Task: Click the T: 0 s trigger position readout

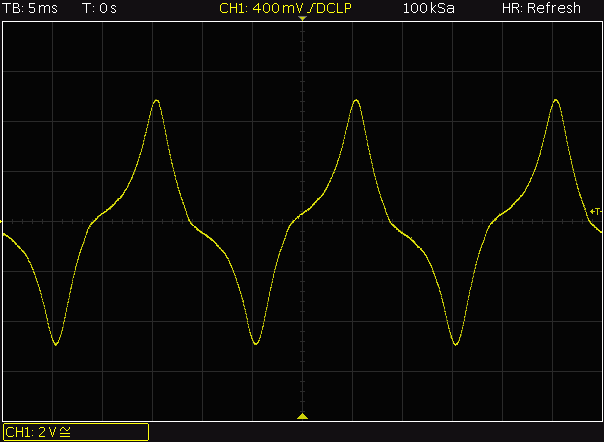Action: pyautogui.click(x=99, y=8)
